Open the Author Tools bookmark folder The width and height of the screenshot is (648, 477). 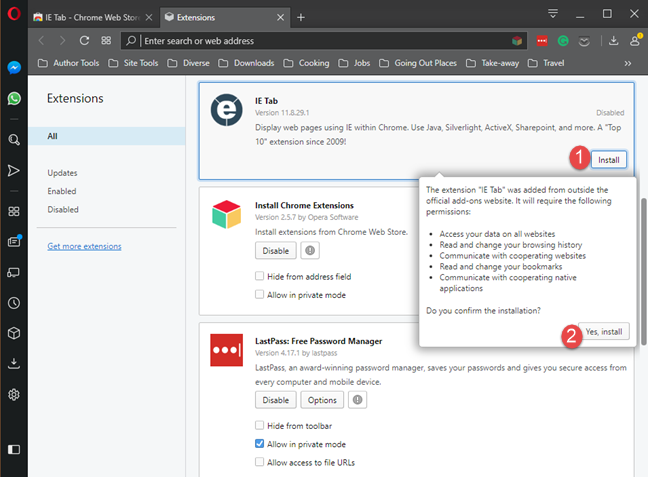click(70, 63)
